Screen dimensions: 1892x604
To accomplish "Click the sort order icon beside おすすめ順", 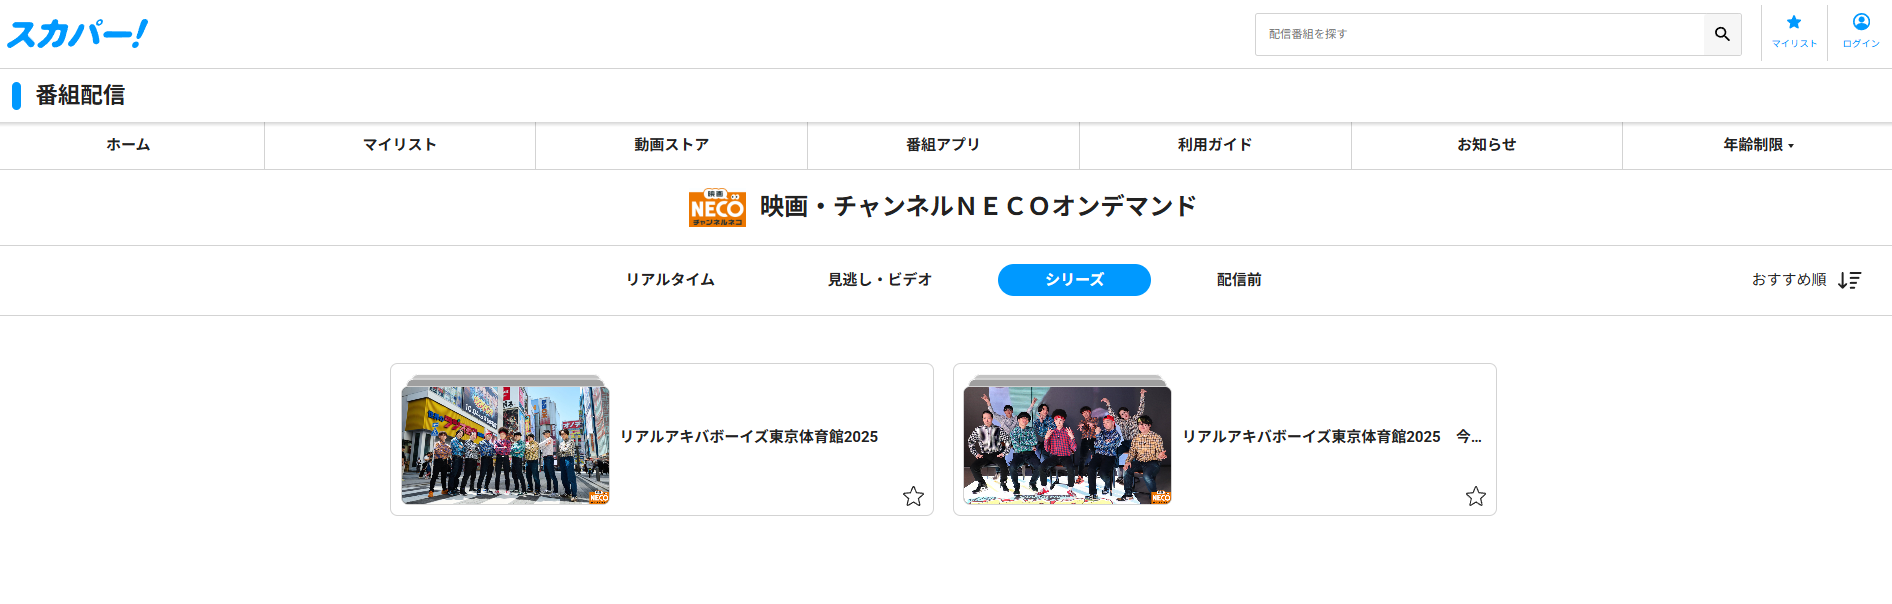I will (x=1850, y=280).
